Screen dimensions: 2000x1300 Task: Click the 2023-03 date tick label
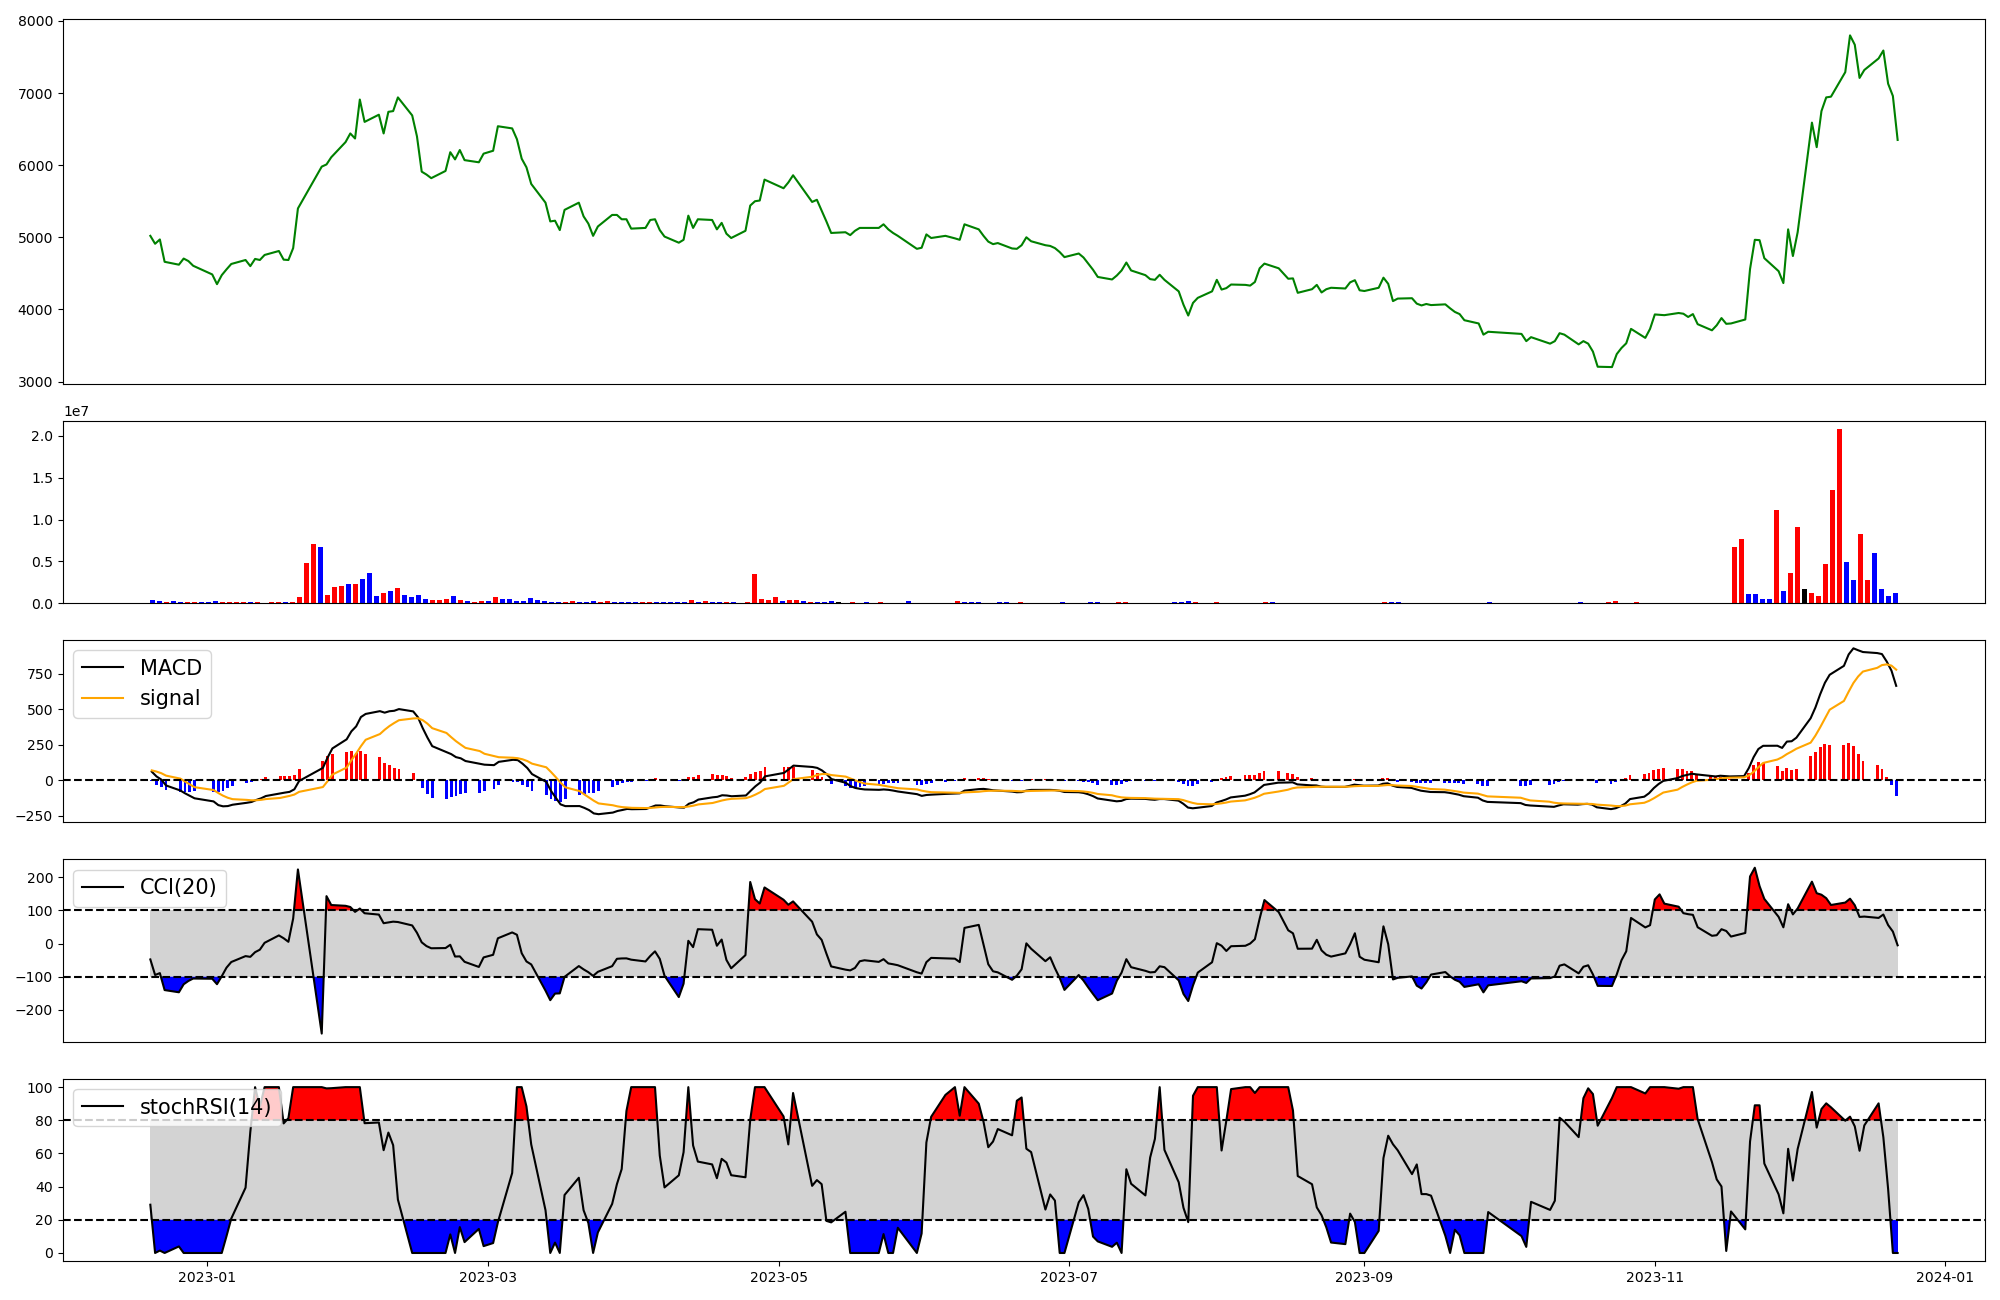[x=489, y=1277]
